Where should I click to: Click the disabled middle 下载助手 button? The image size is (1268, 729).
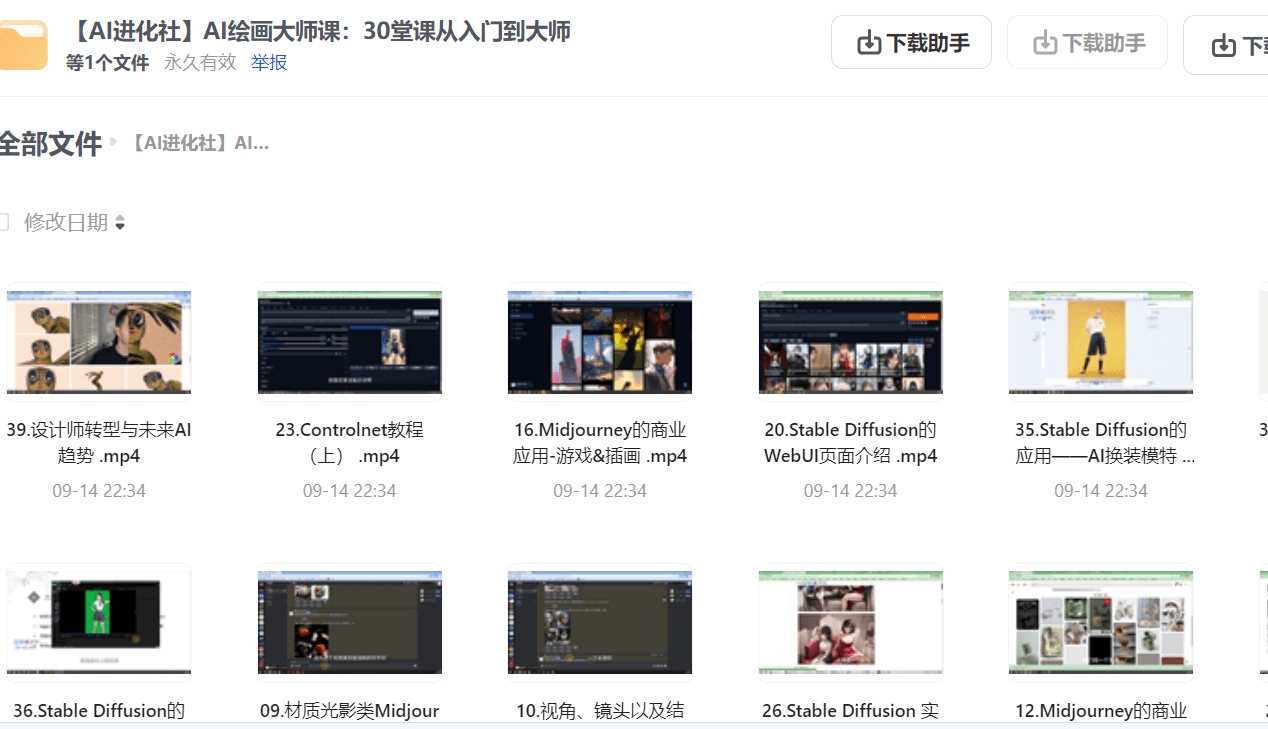coord(1087,42)
